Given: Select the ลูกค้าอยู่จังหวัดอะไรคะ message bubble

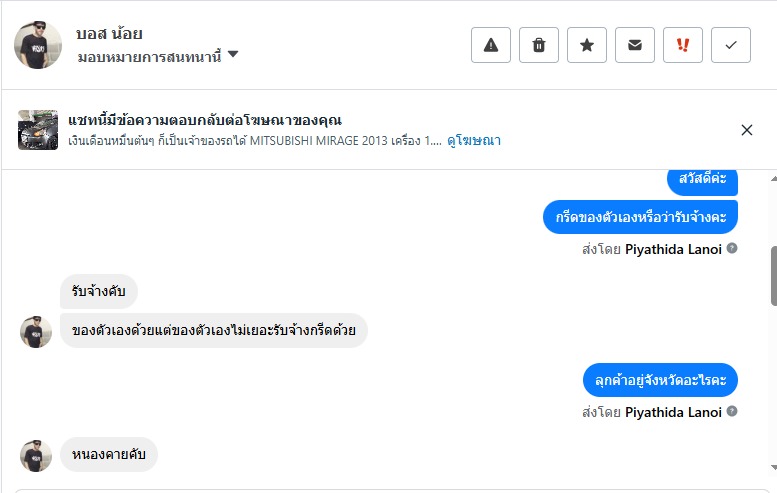Looking at the screenshot, I should click(660, 380).
